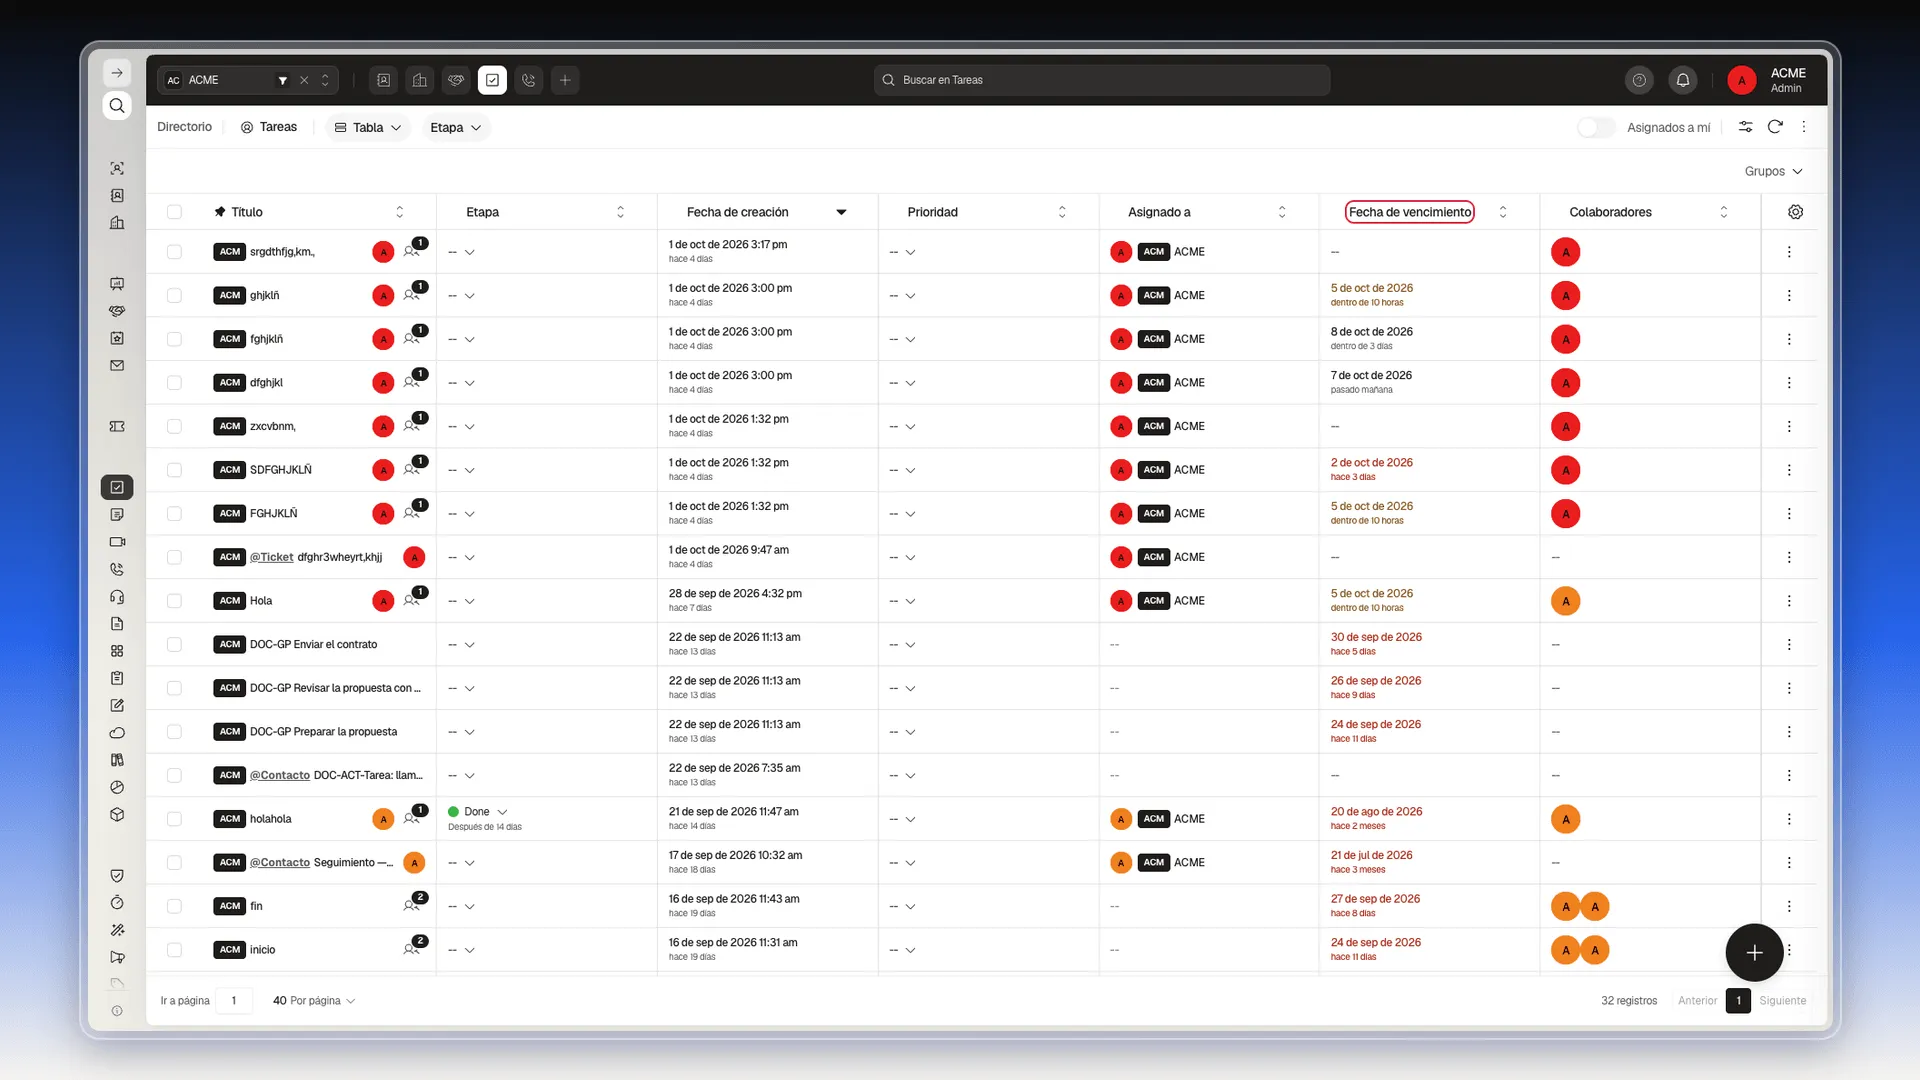Screen dimensions: 1920x1080
Task: Open the Done stage dropdown for holahola
Action: [478, 812]
